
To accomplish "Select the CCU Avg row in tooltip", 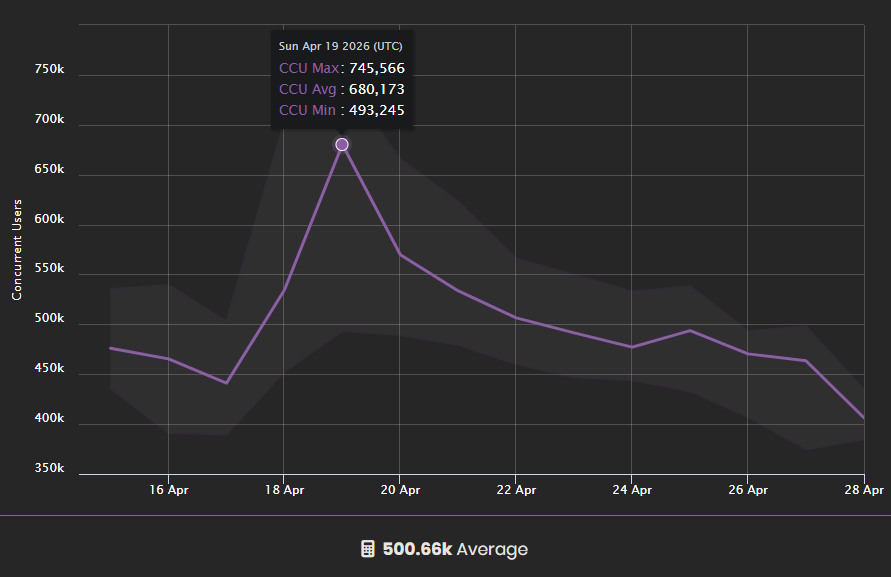I will [341, 89].
